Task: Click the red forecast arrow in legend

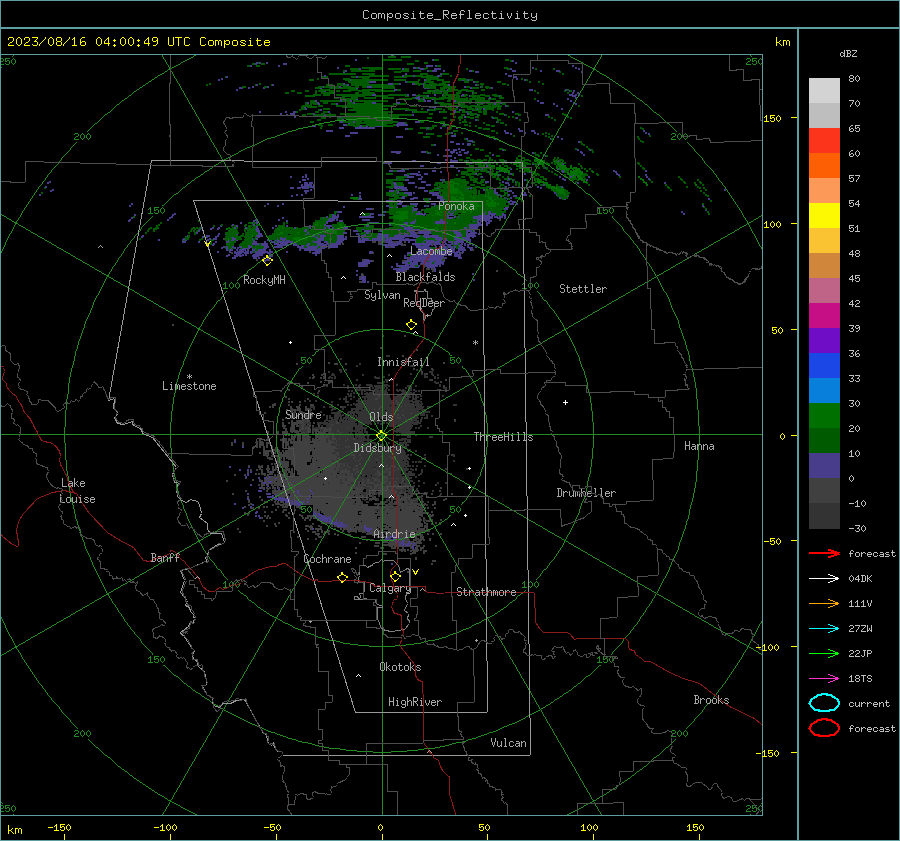Action: coord(824,553)
